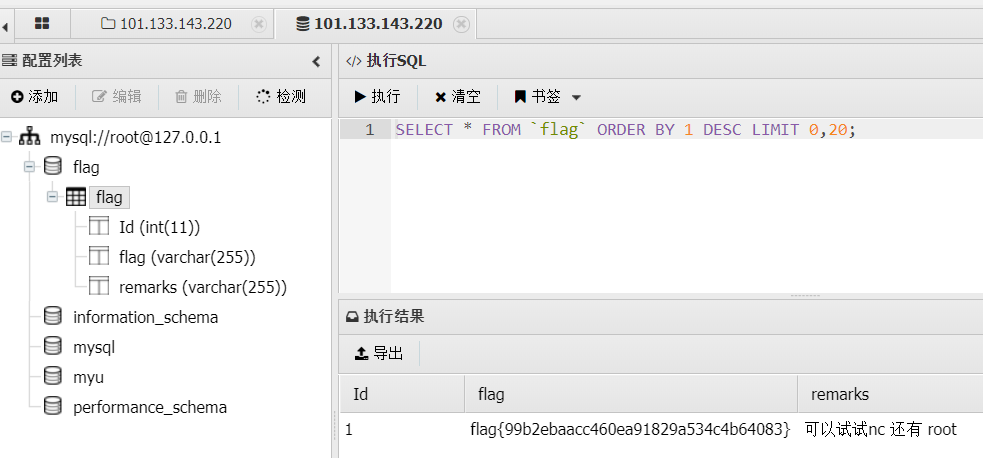
Task: Click the 编辑 button
Action: tap(117, 96)
